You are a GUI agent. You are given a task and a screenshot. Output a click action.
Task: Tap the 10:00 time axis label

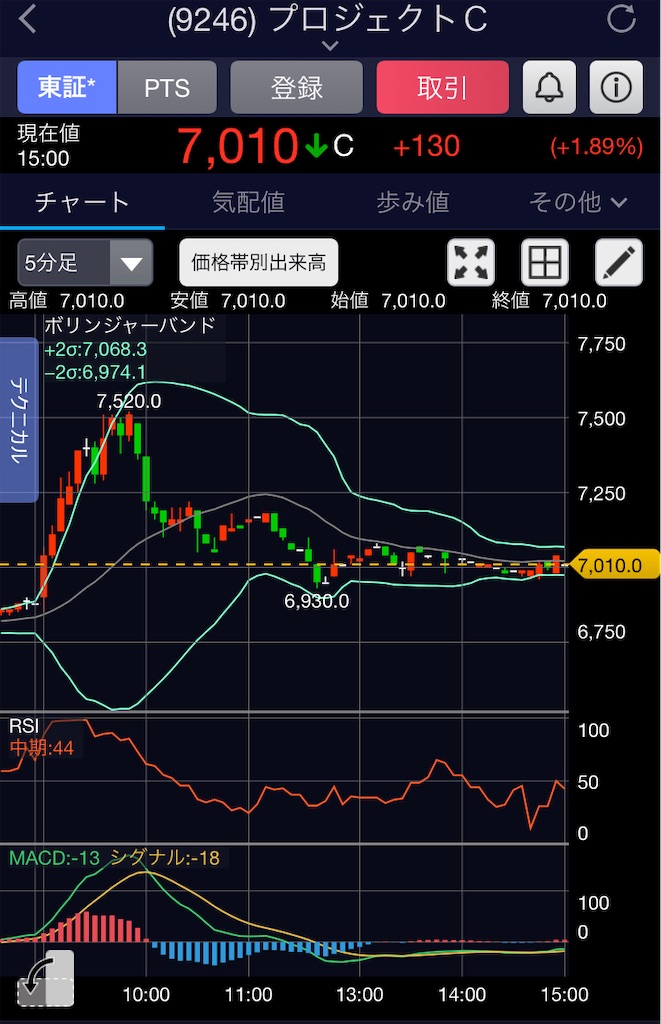point(146,995)
